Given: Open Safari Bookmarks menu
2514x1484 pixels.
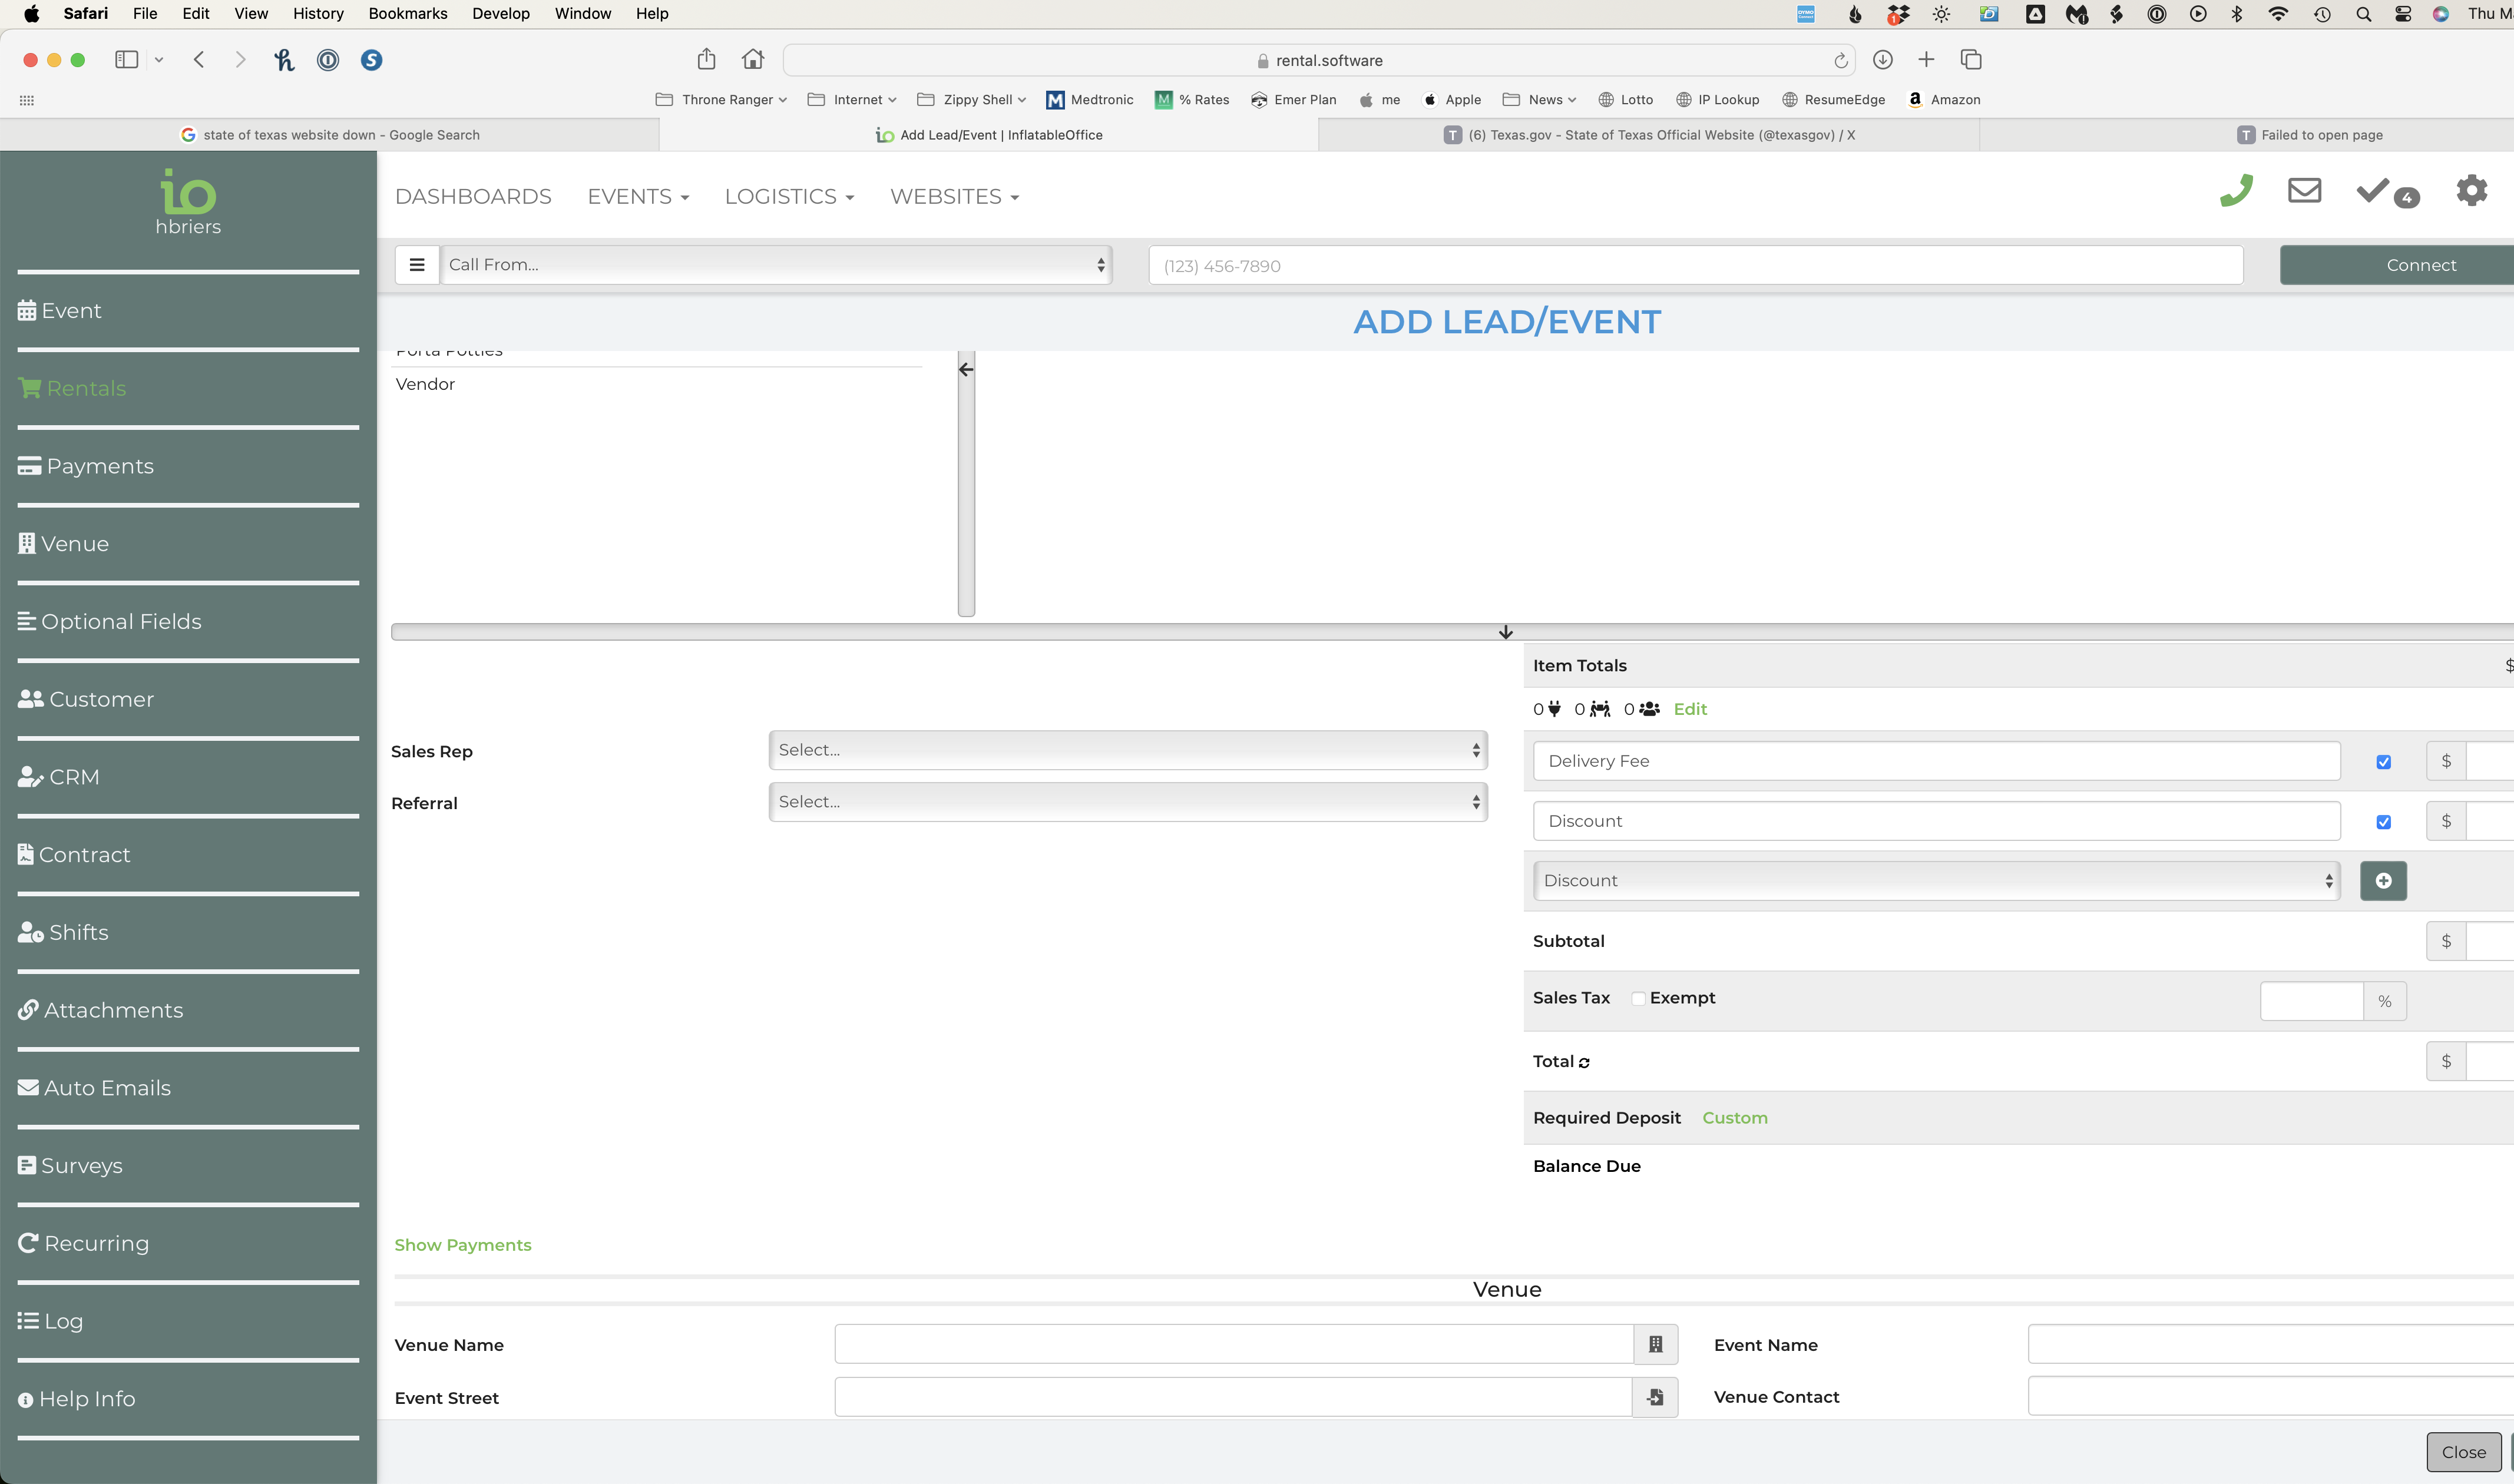Looking at the screenshot, I should point(407,14).
